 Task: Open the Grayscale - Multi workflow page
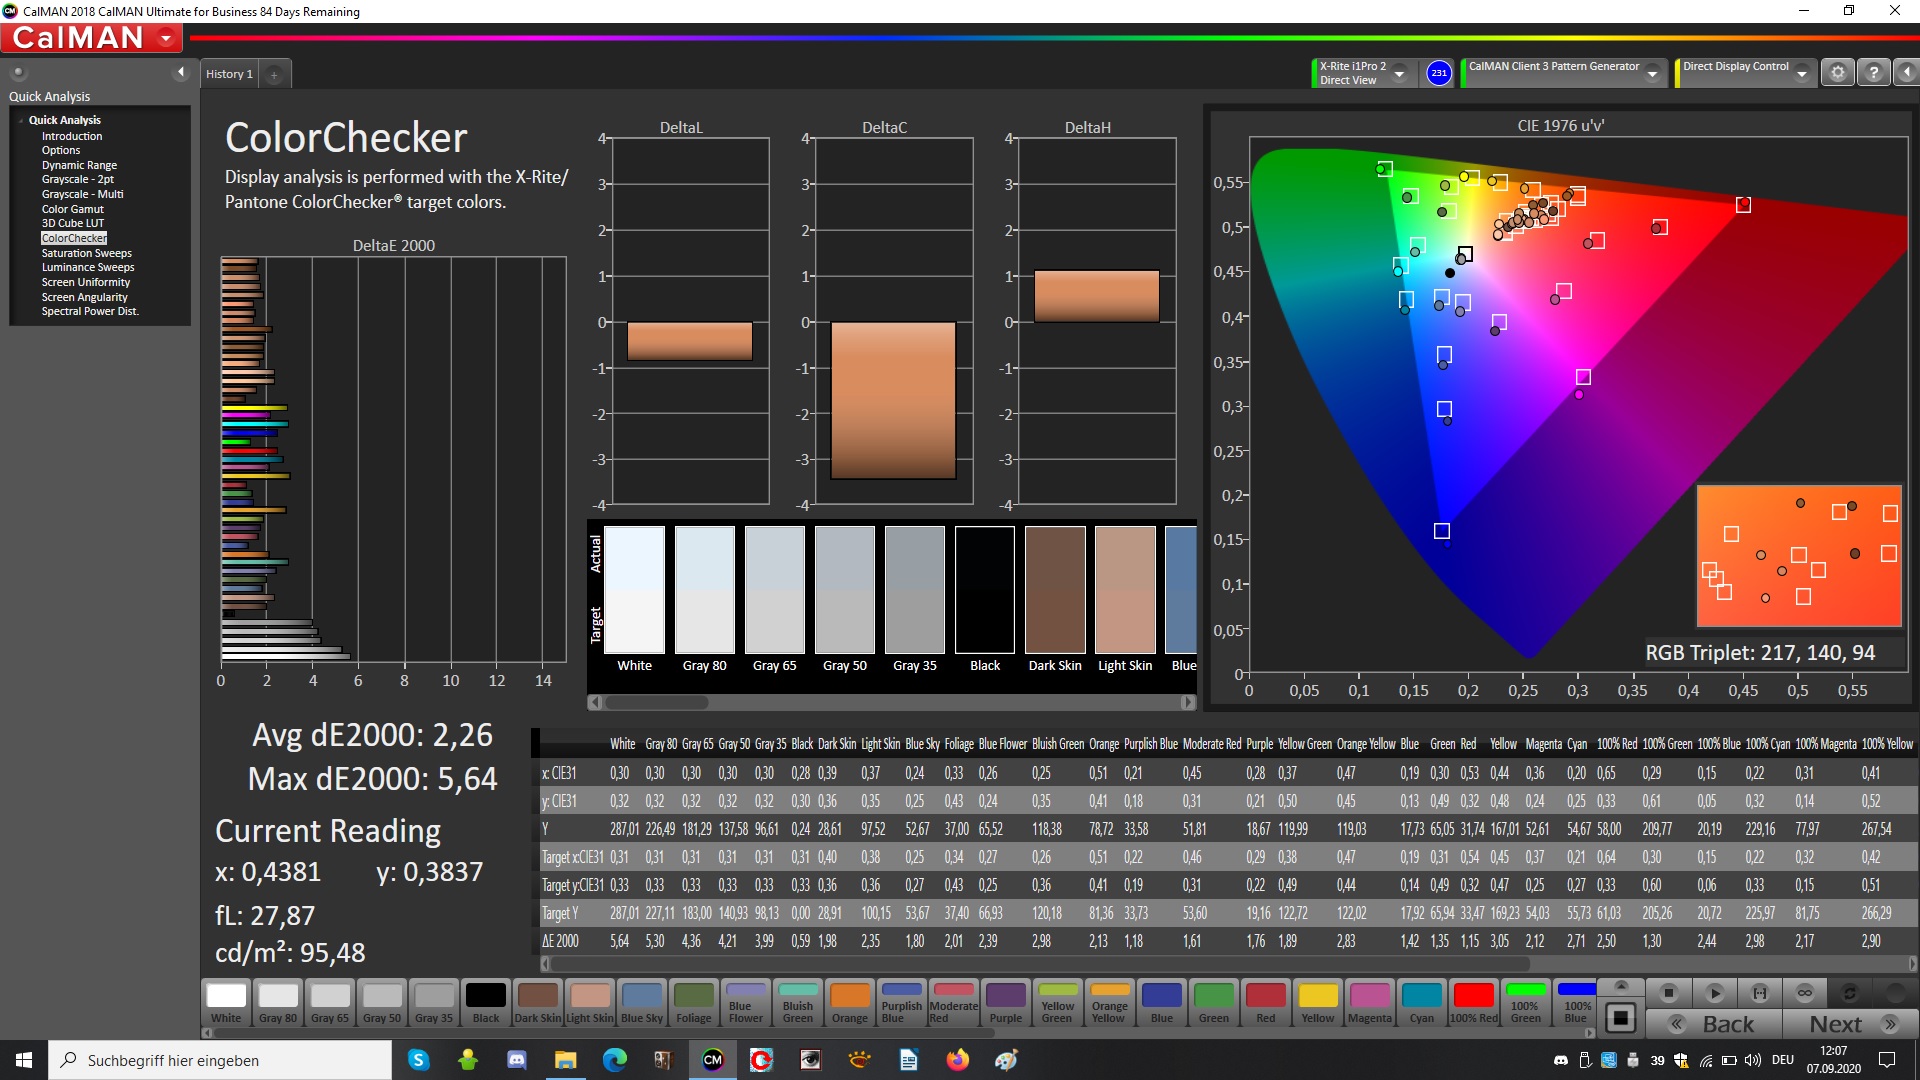82,194
